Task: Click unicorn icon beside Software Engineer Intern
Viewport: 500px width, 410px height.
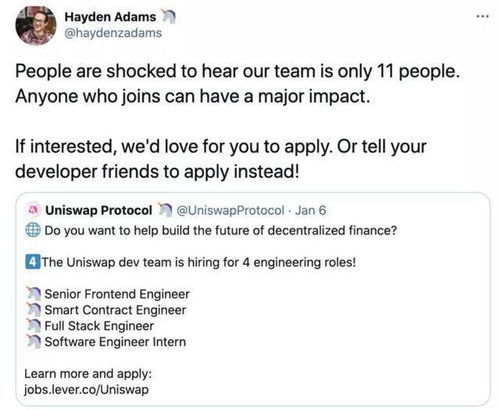Action: (34, 342)
